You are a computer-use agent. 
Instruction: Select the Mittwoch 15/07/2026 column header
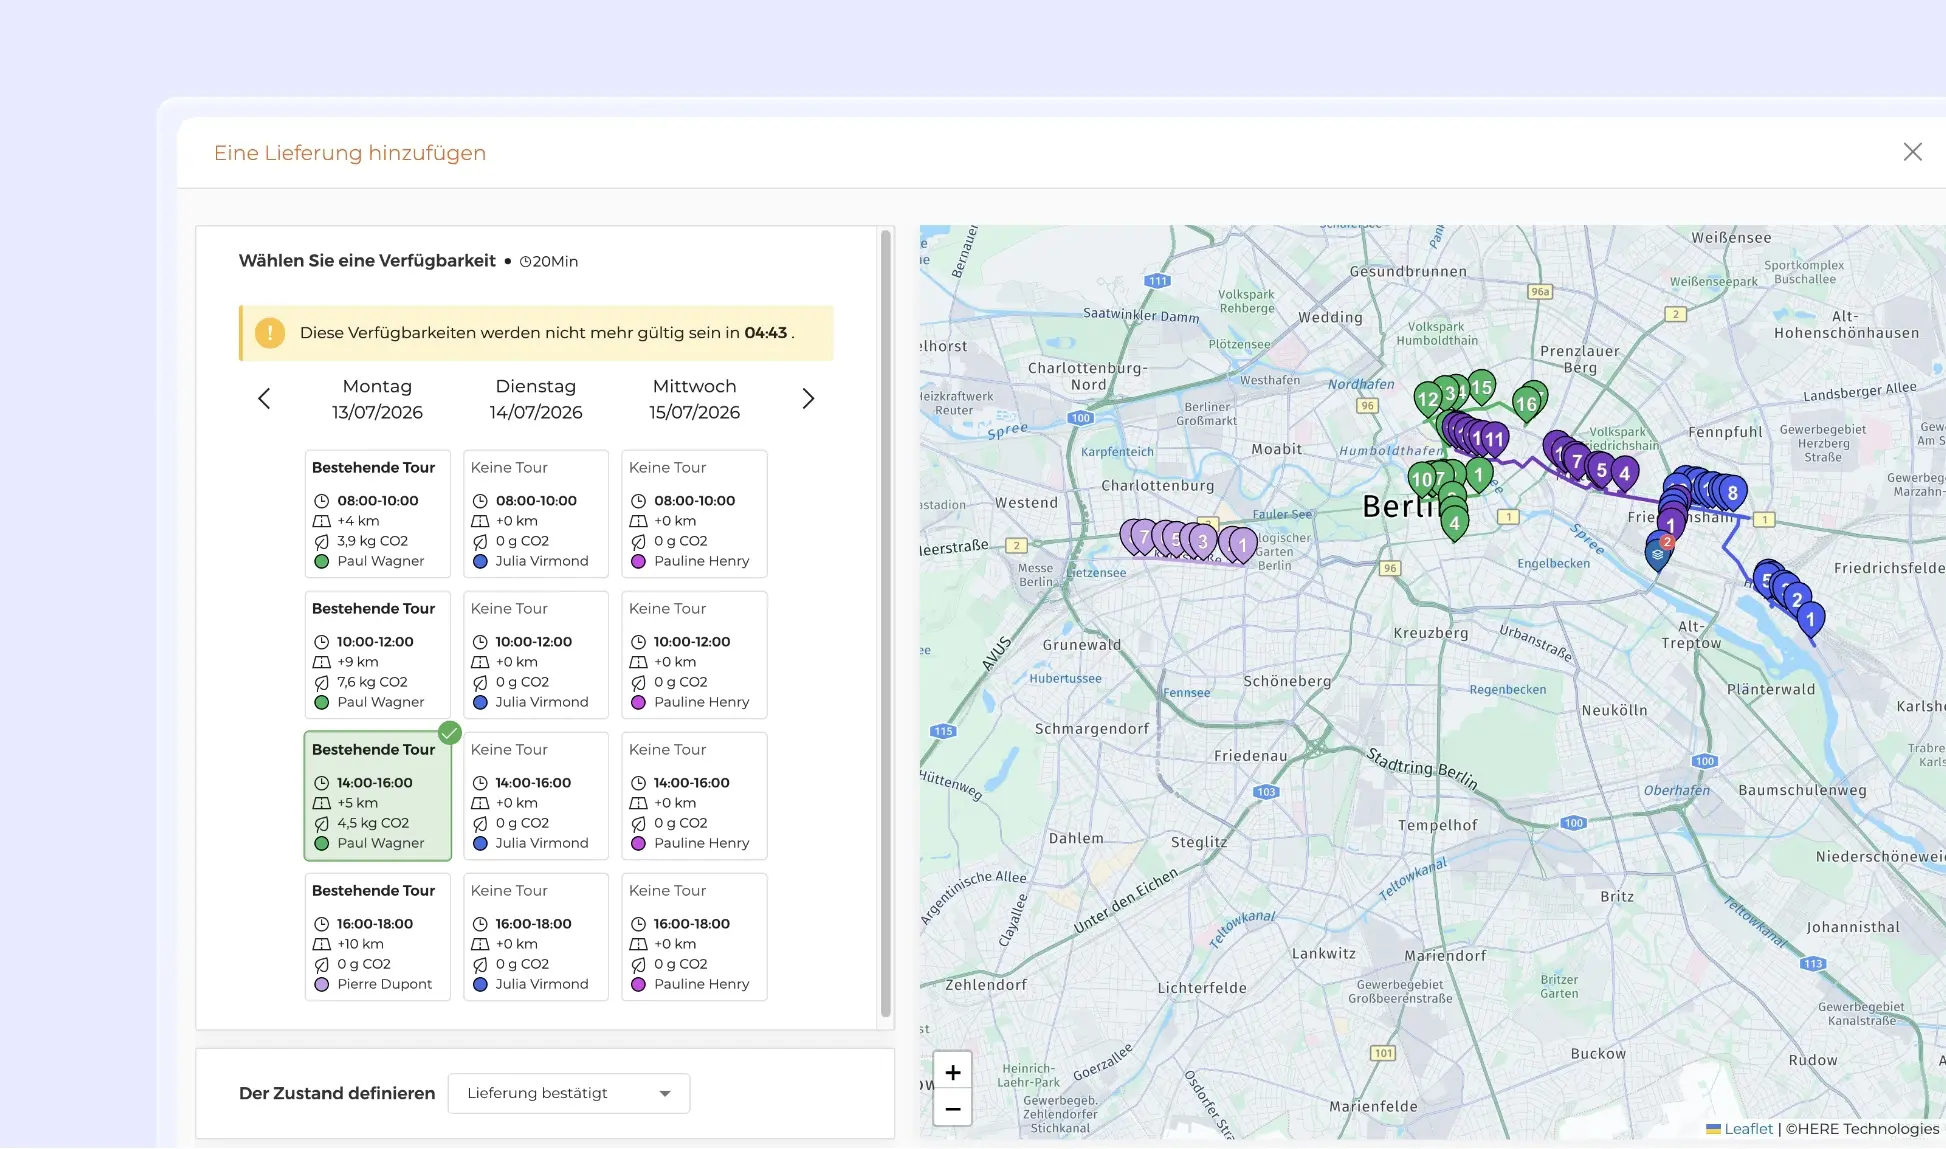click(x=694, y=399)
